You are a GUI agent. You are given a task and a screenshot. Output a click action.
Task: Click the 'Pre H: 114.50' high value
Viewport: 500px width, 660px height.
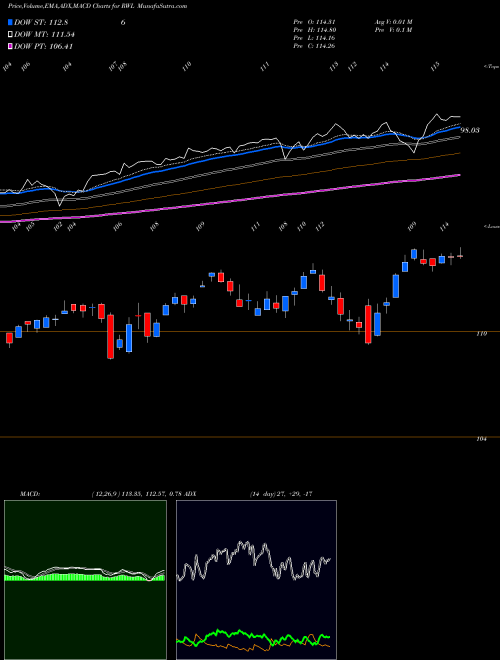point(314,30)
